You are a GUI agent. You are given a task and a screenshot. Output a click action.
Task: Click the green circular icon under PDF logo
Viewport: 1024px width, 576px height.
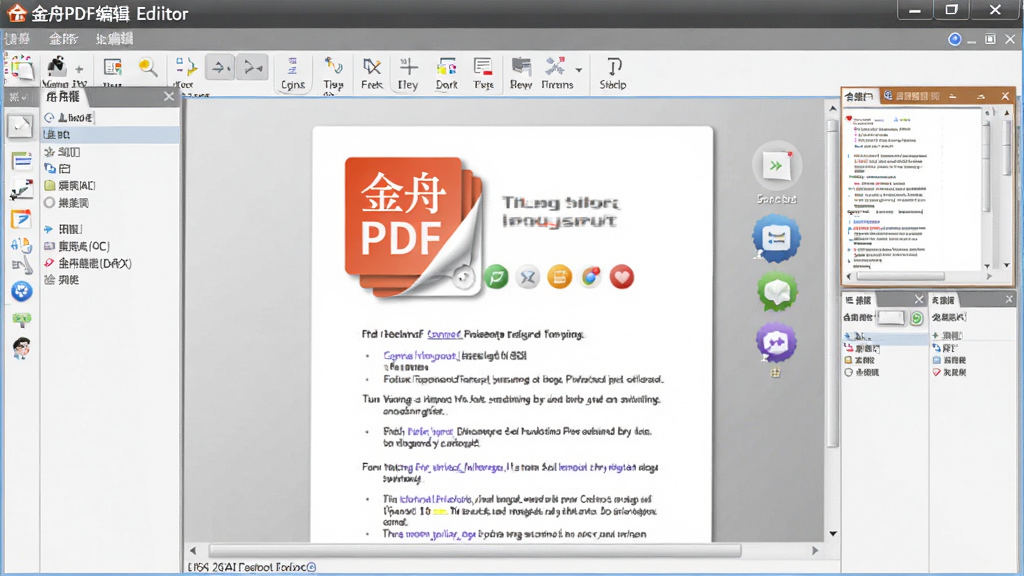pyautogui.click(x=496, y=277)
